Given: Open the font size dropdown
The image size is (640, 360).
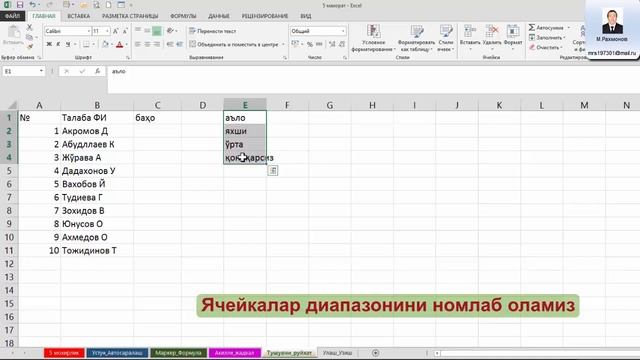Looking at the screenshot, I should [x=107, y=31].
